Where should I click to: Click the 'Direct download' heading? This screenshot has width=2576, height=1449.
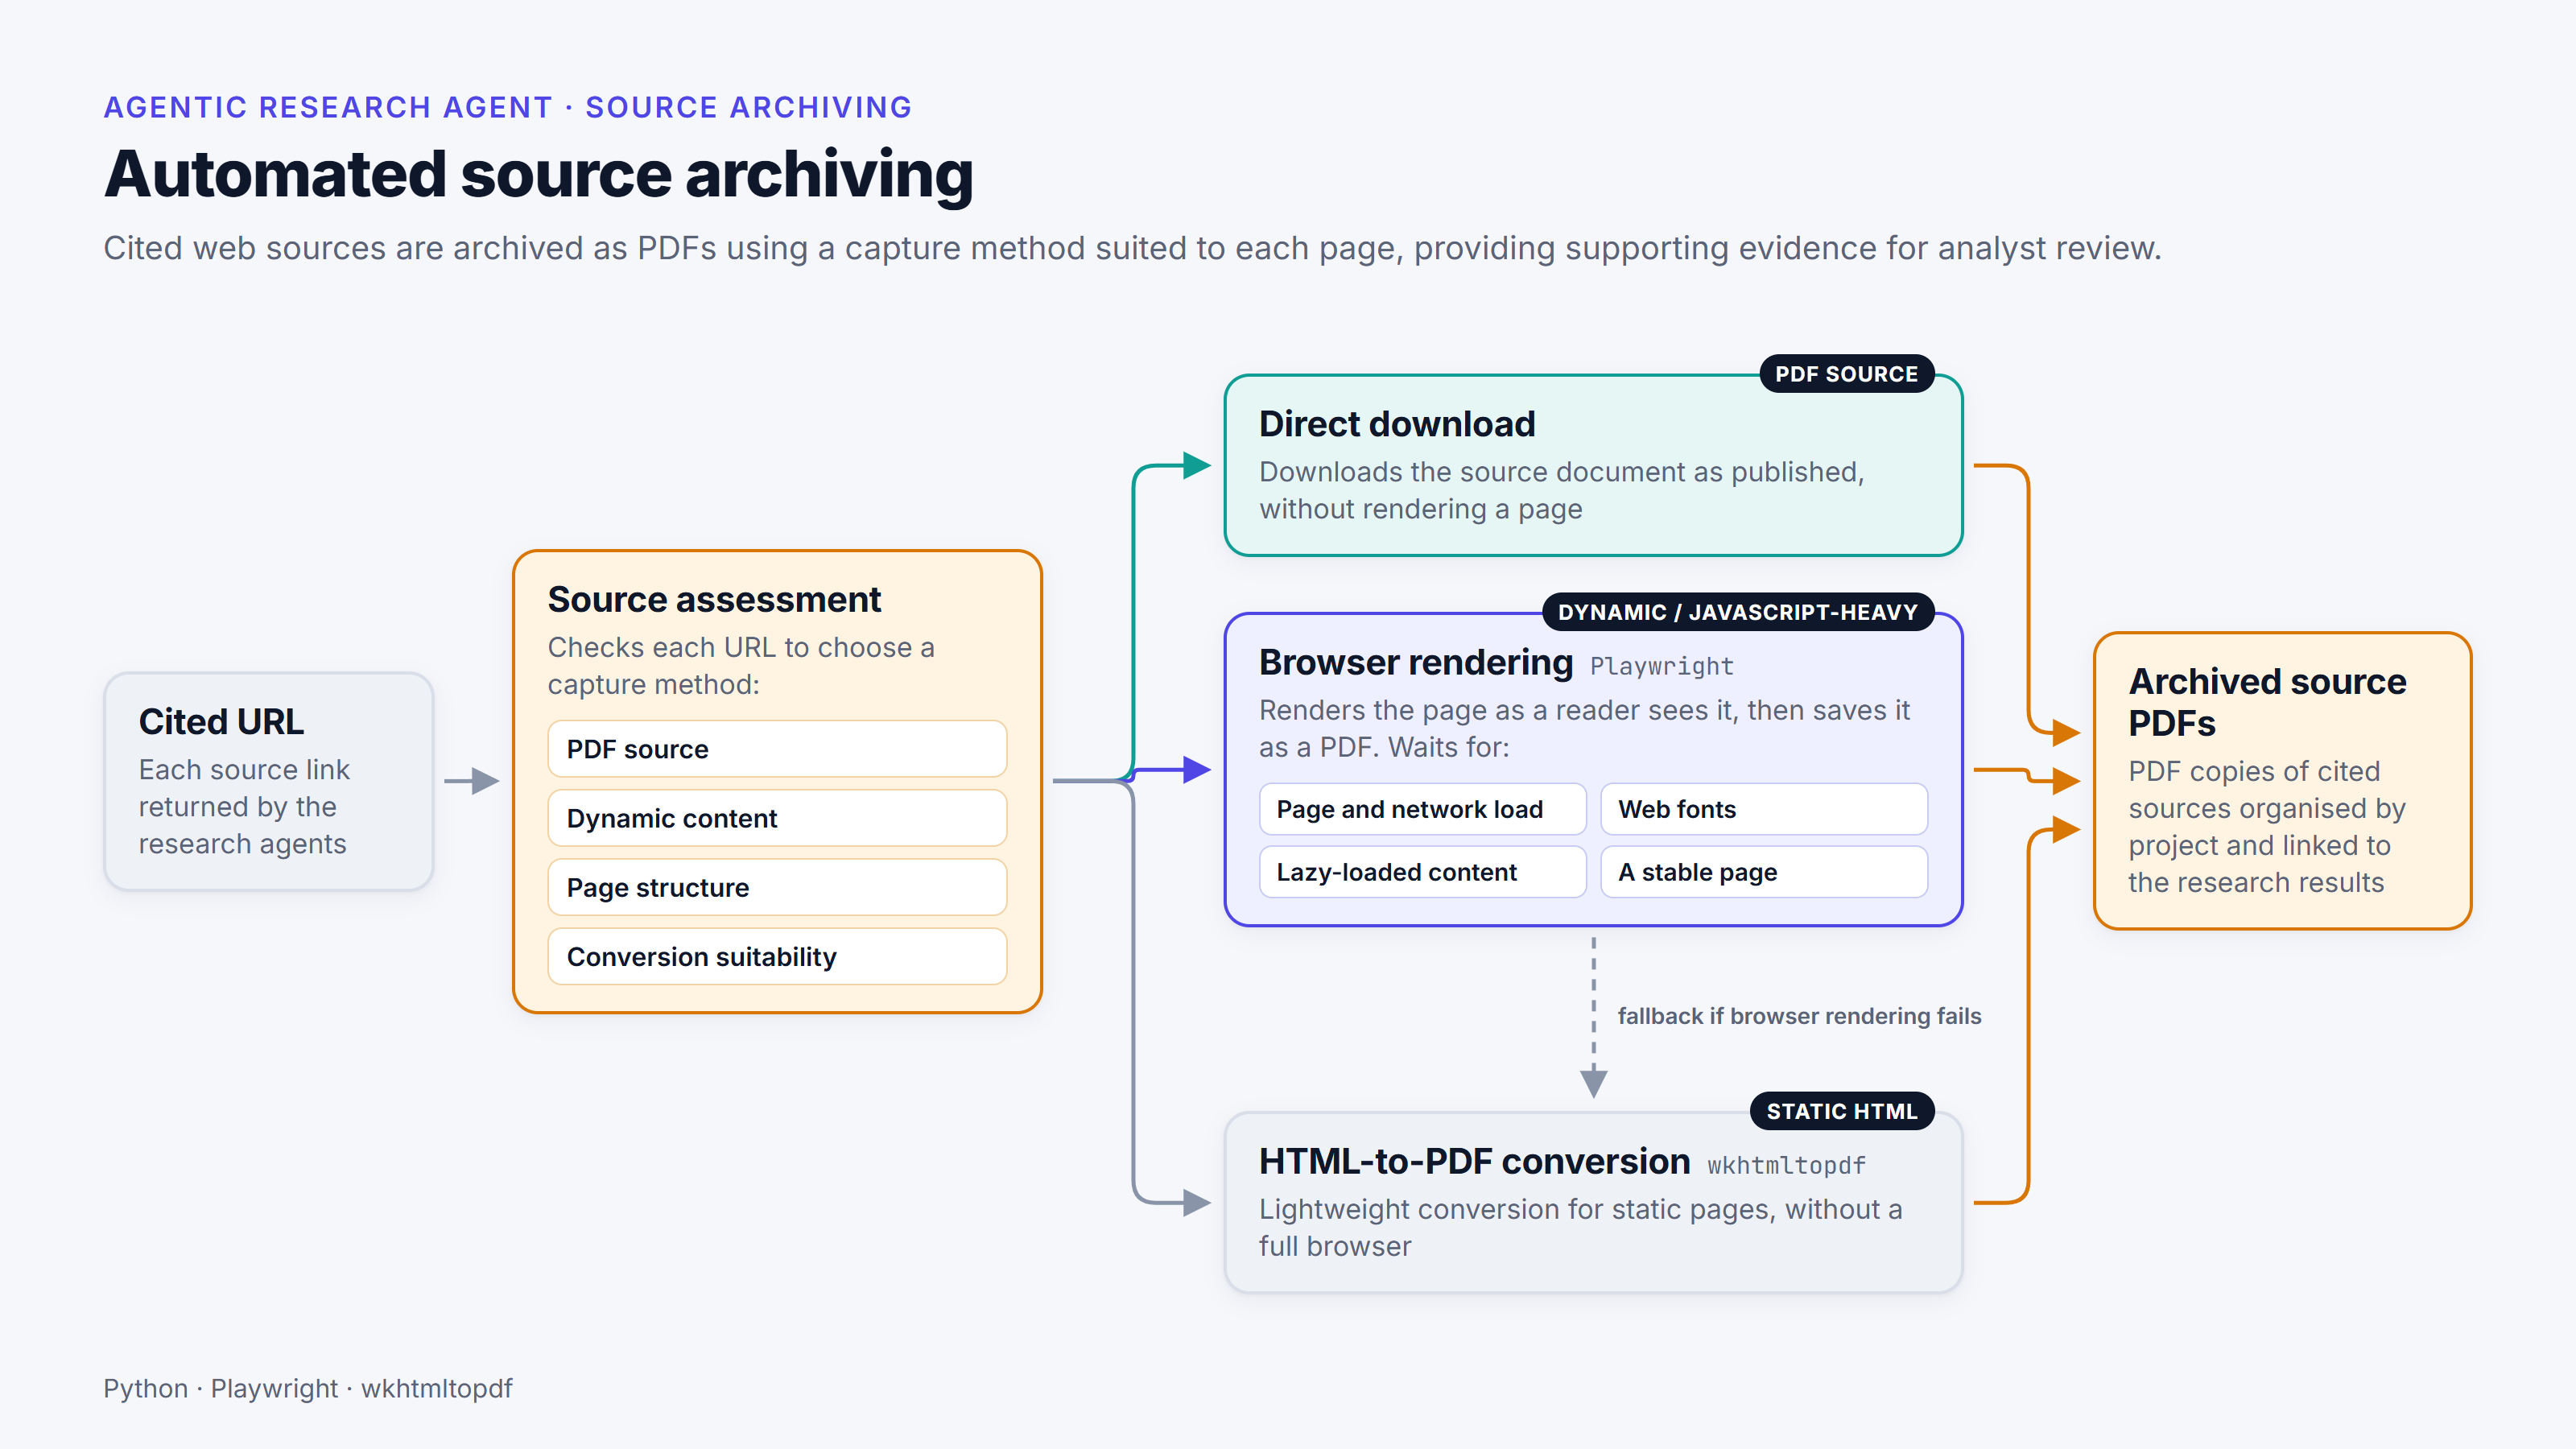1397,424
